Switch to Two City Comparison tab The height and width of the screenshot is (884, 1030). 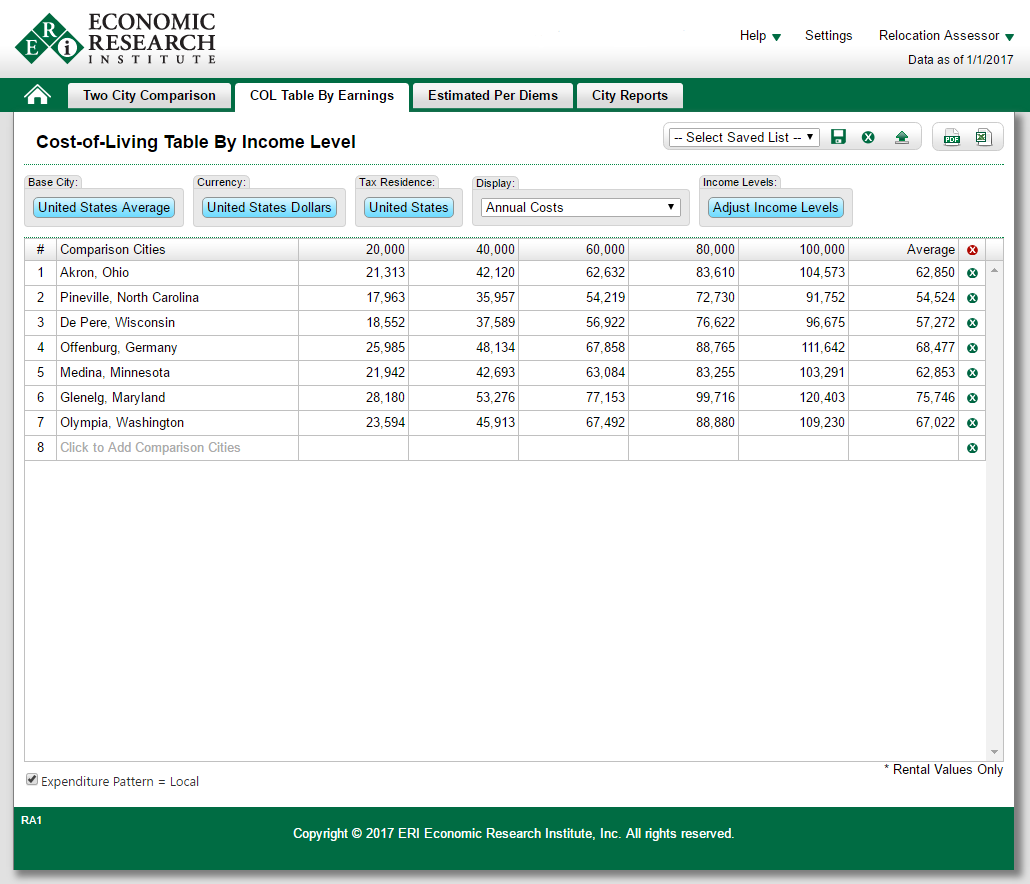coord(150,96)
